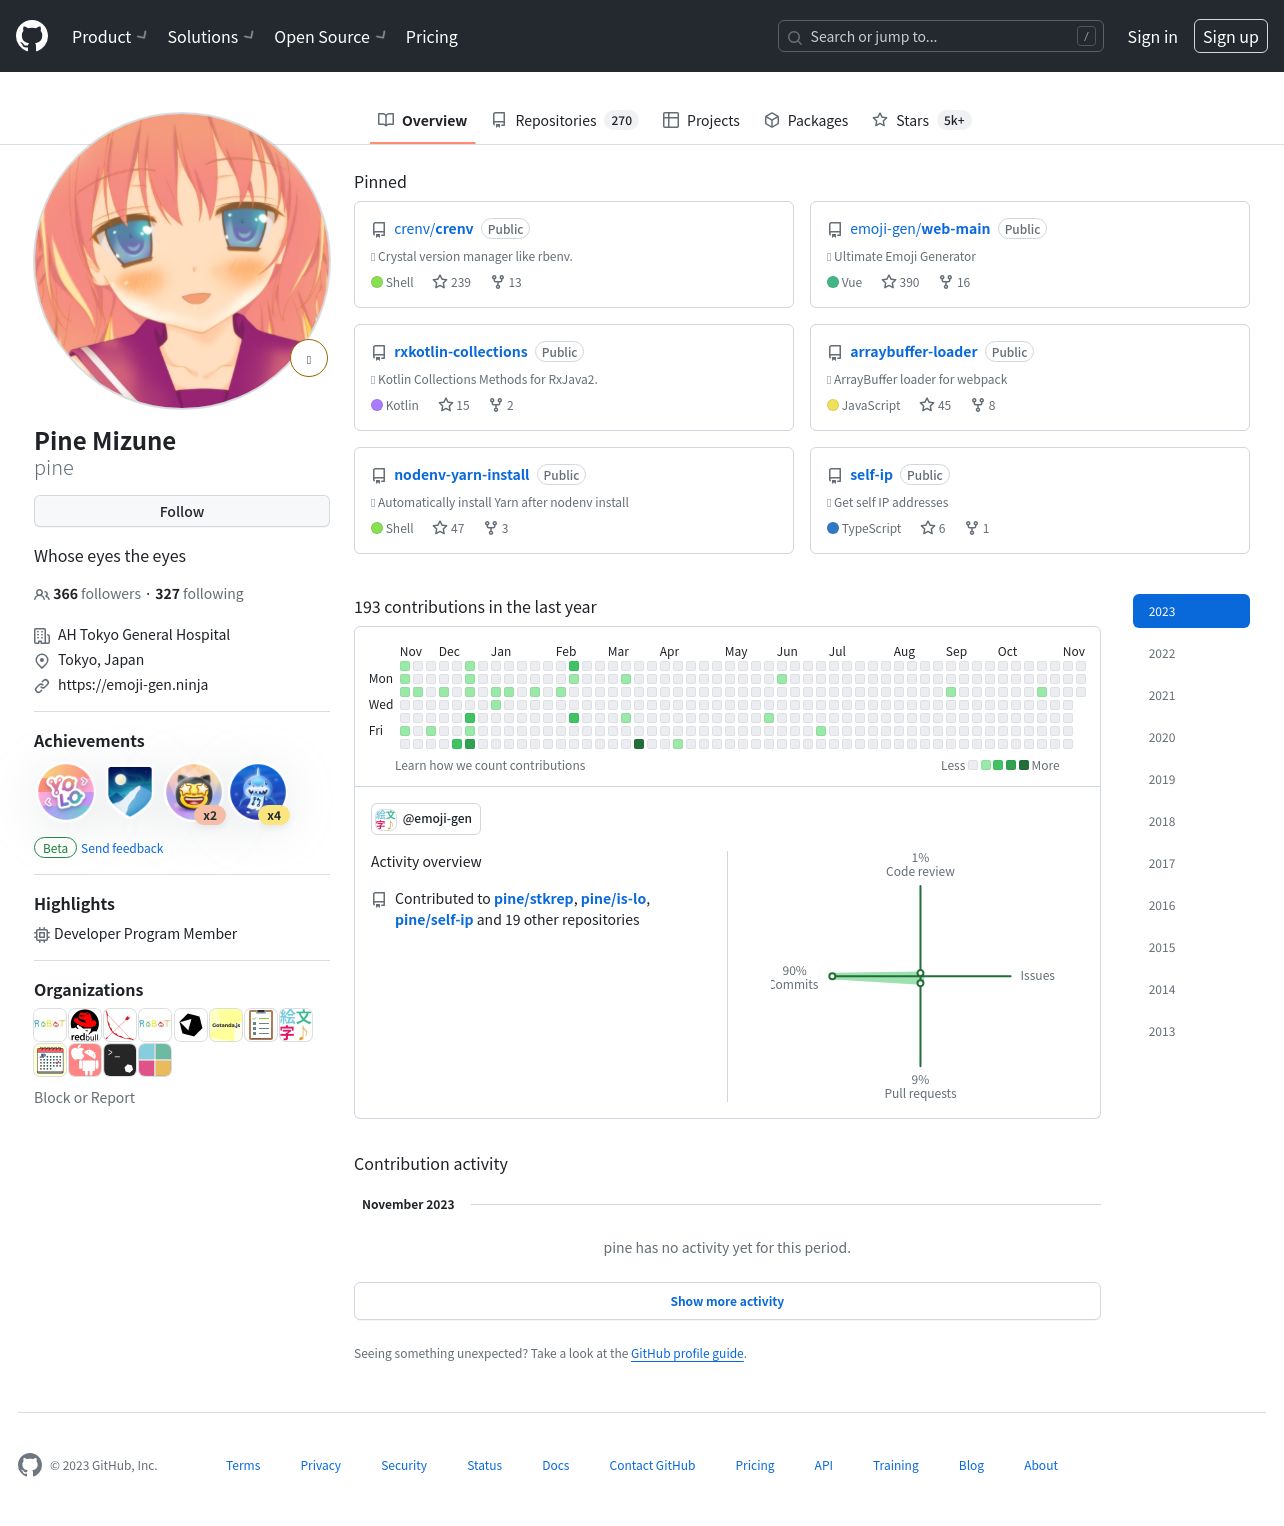Screen dimensions: 1284x1526
Task: Click the lightest gray legend swatch
Action: coord(973,765)
